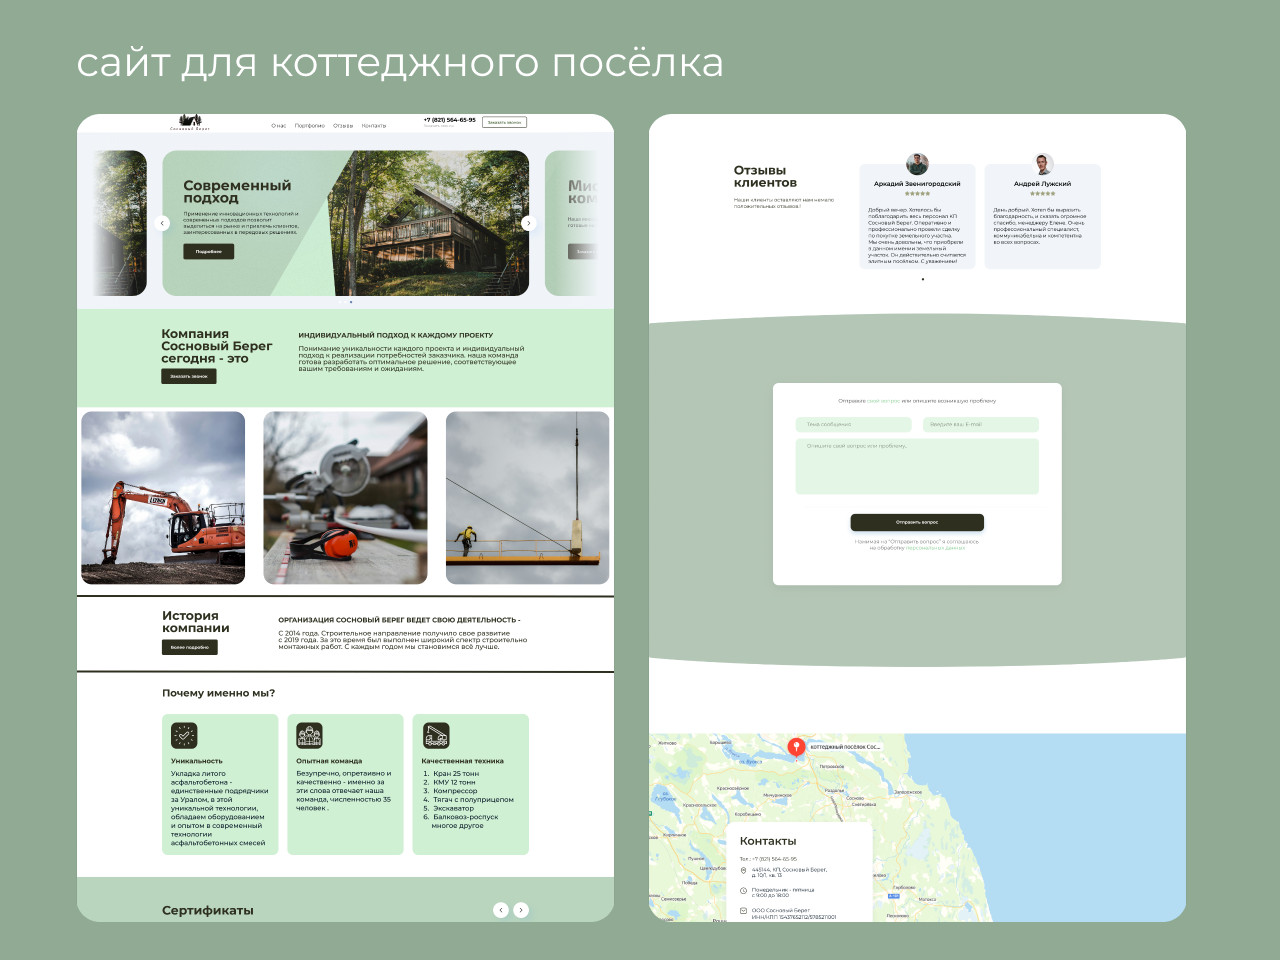Click the location pin icon by address
Image resolution: width=1280 pixels, height=960 pixels.
pos(743,871)
